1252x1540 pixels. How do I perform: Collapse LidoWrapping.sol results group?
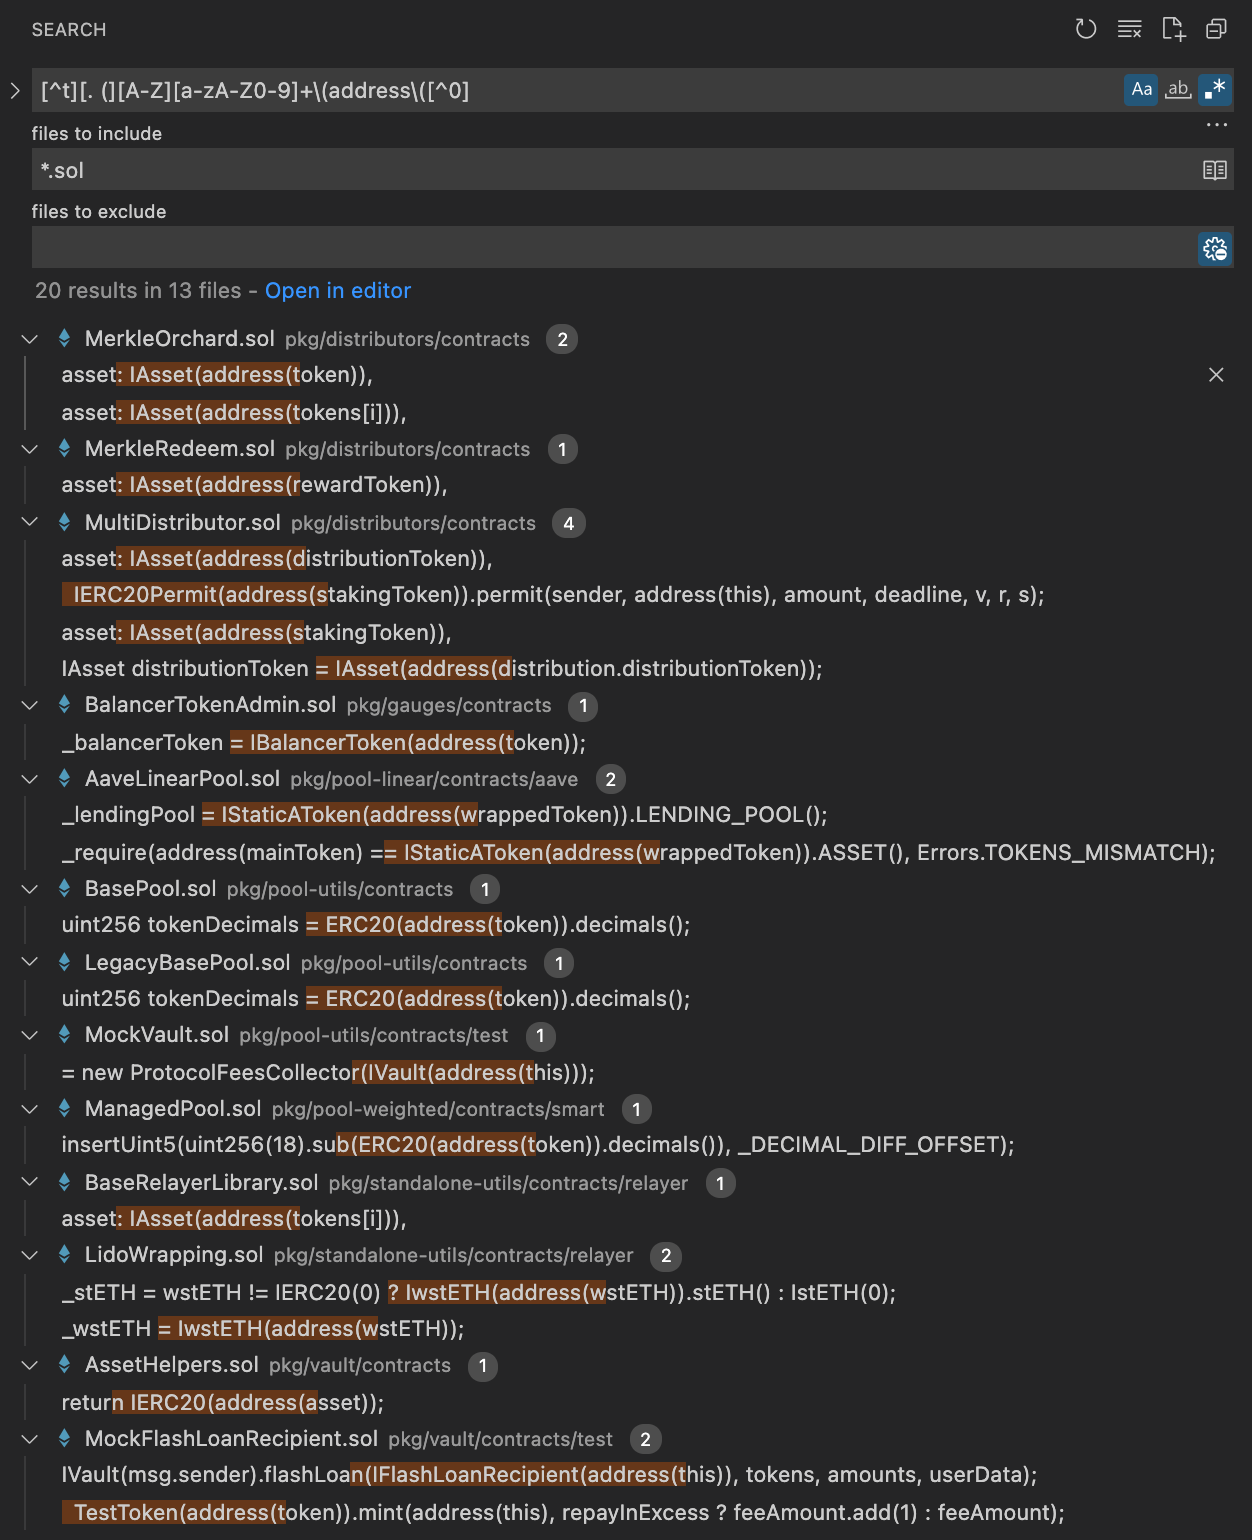pyautogui.click(x=30, y=1255)
